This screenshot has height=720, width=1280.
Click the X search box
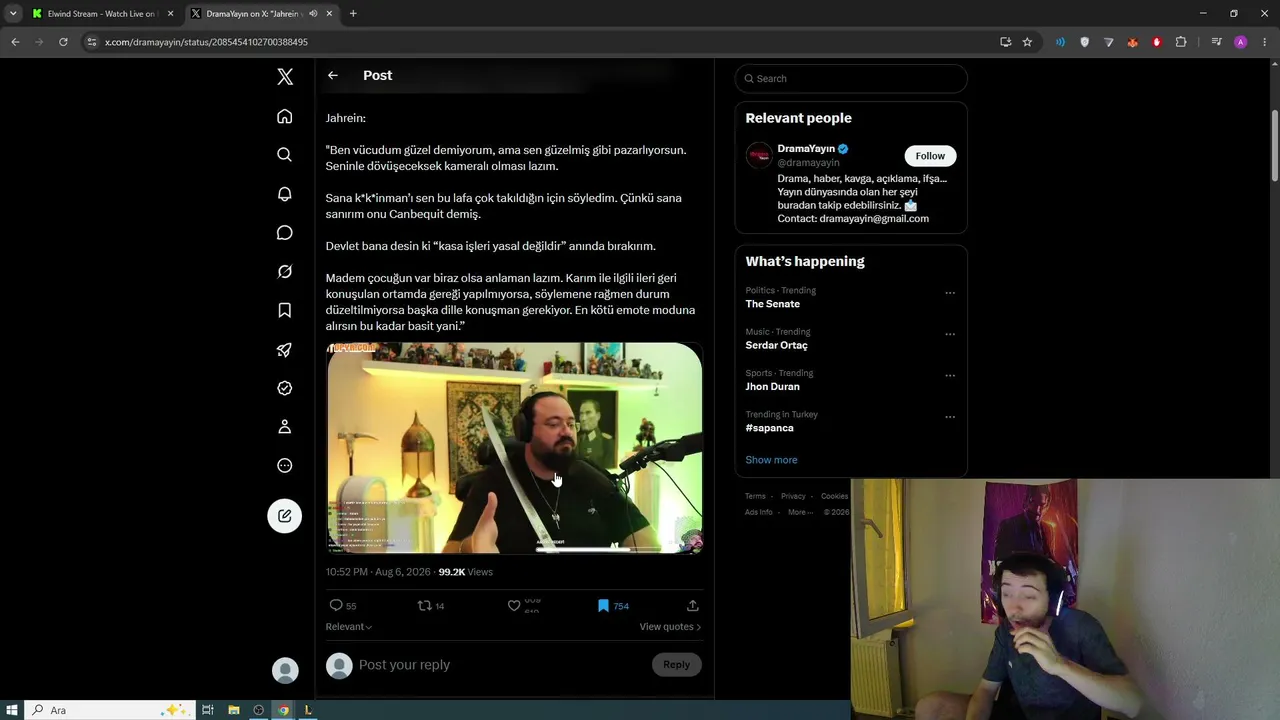[x=851, y=79]
